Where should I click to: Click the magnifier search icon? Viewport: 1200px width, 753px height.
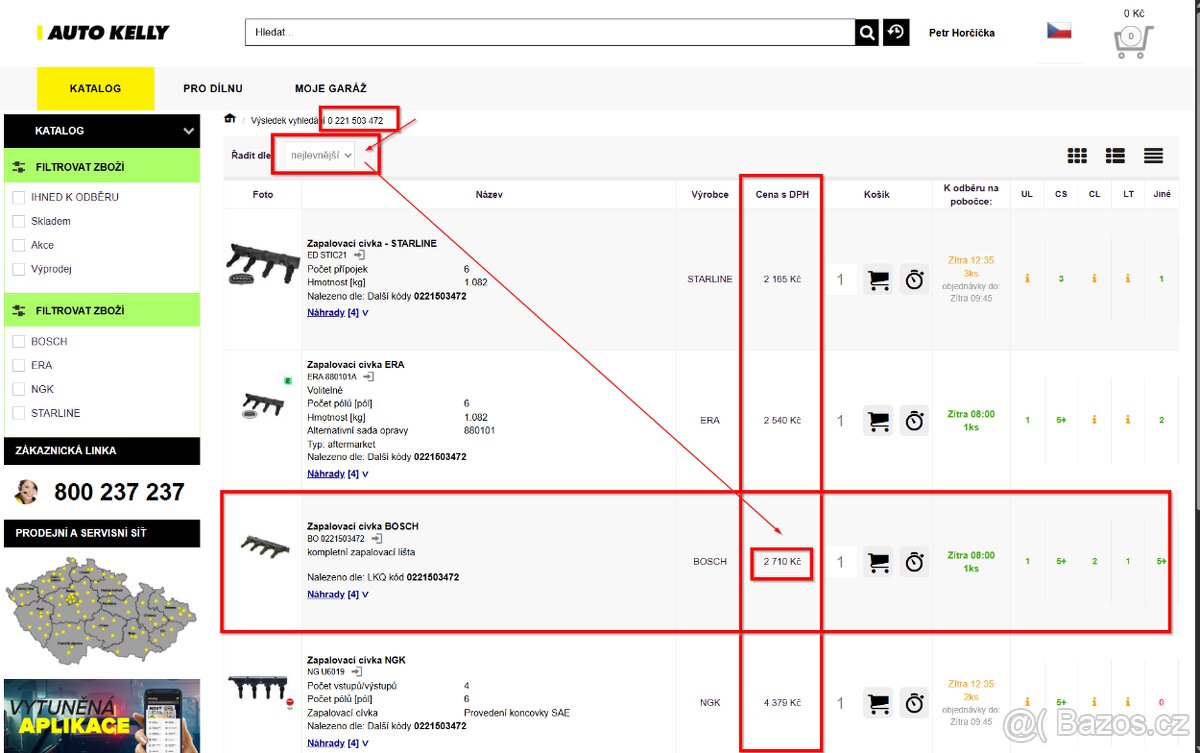pyautogui.click(x=867, y=33)
